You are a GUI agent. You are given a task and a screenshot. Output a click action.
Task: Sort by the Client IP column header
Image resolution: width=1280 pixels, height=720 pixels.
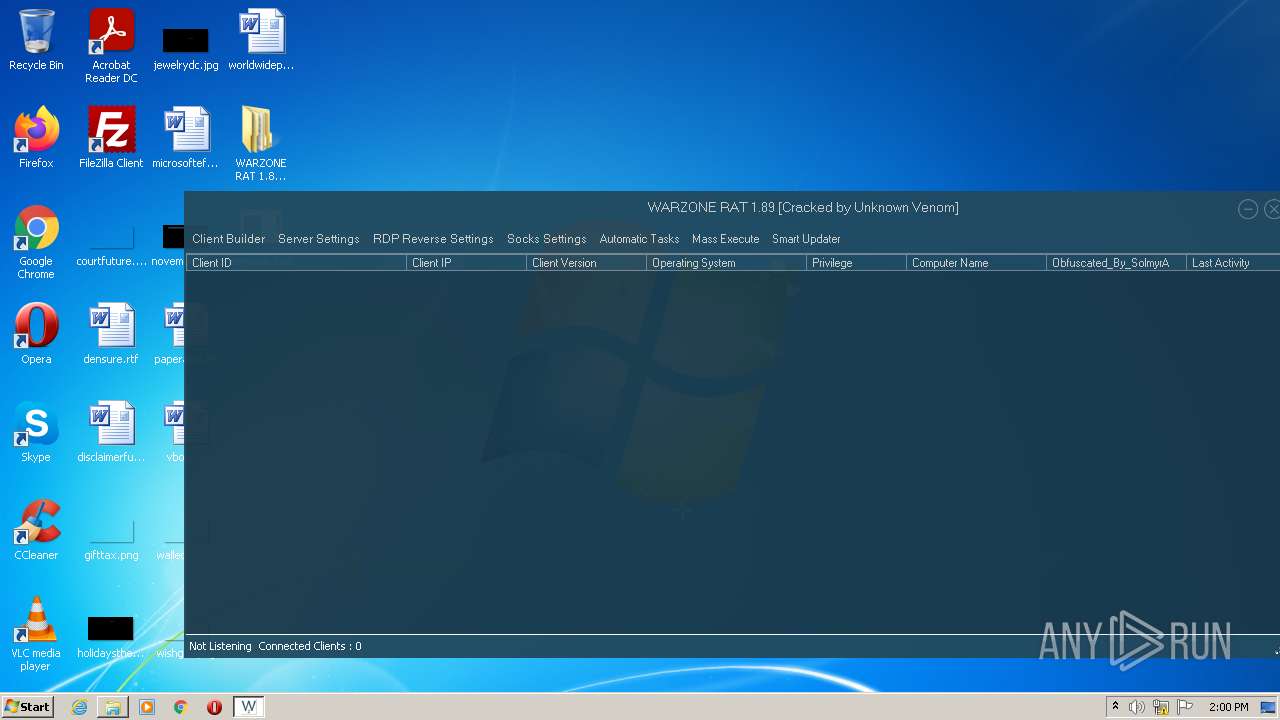pyautogui.click(x=466, y=263)
